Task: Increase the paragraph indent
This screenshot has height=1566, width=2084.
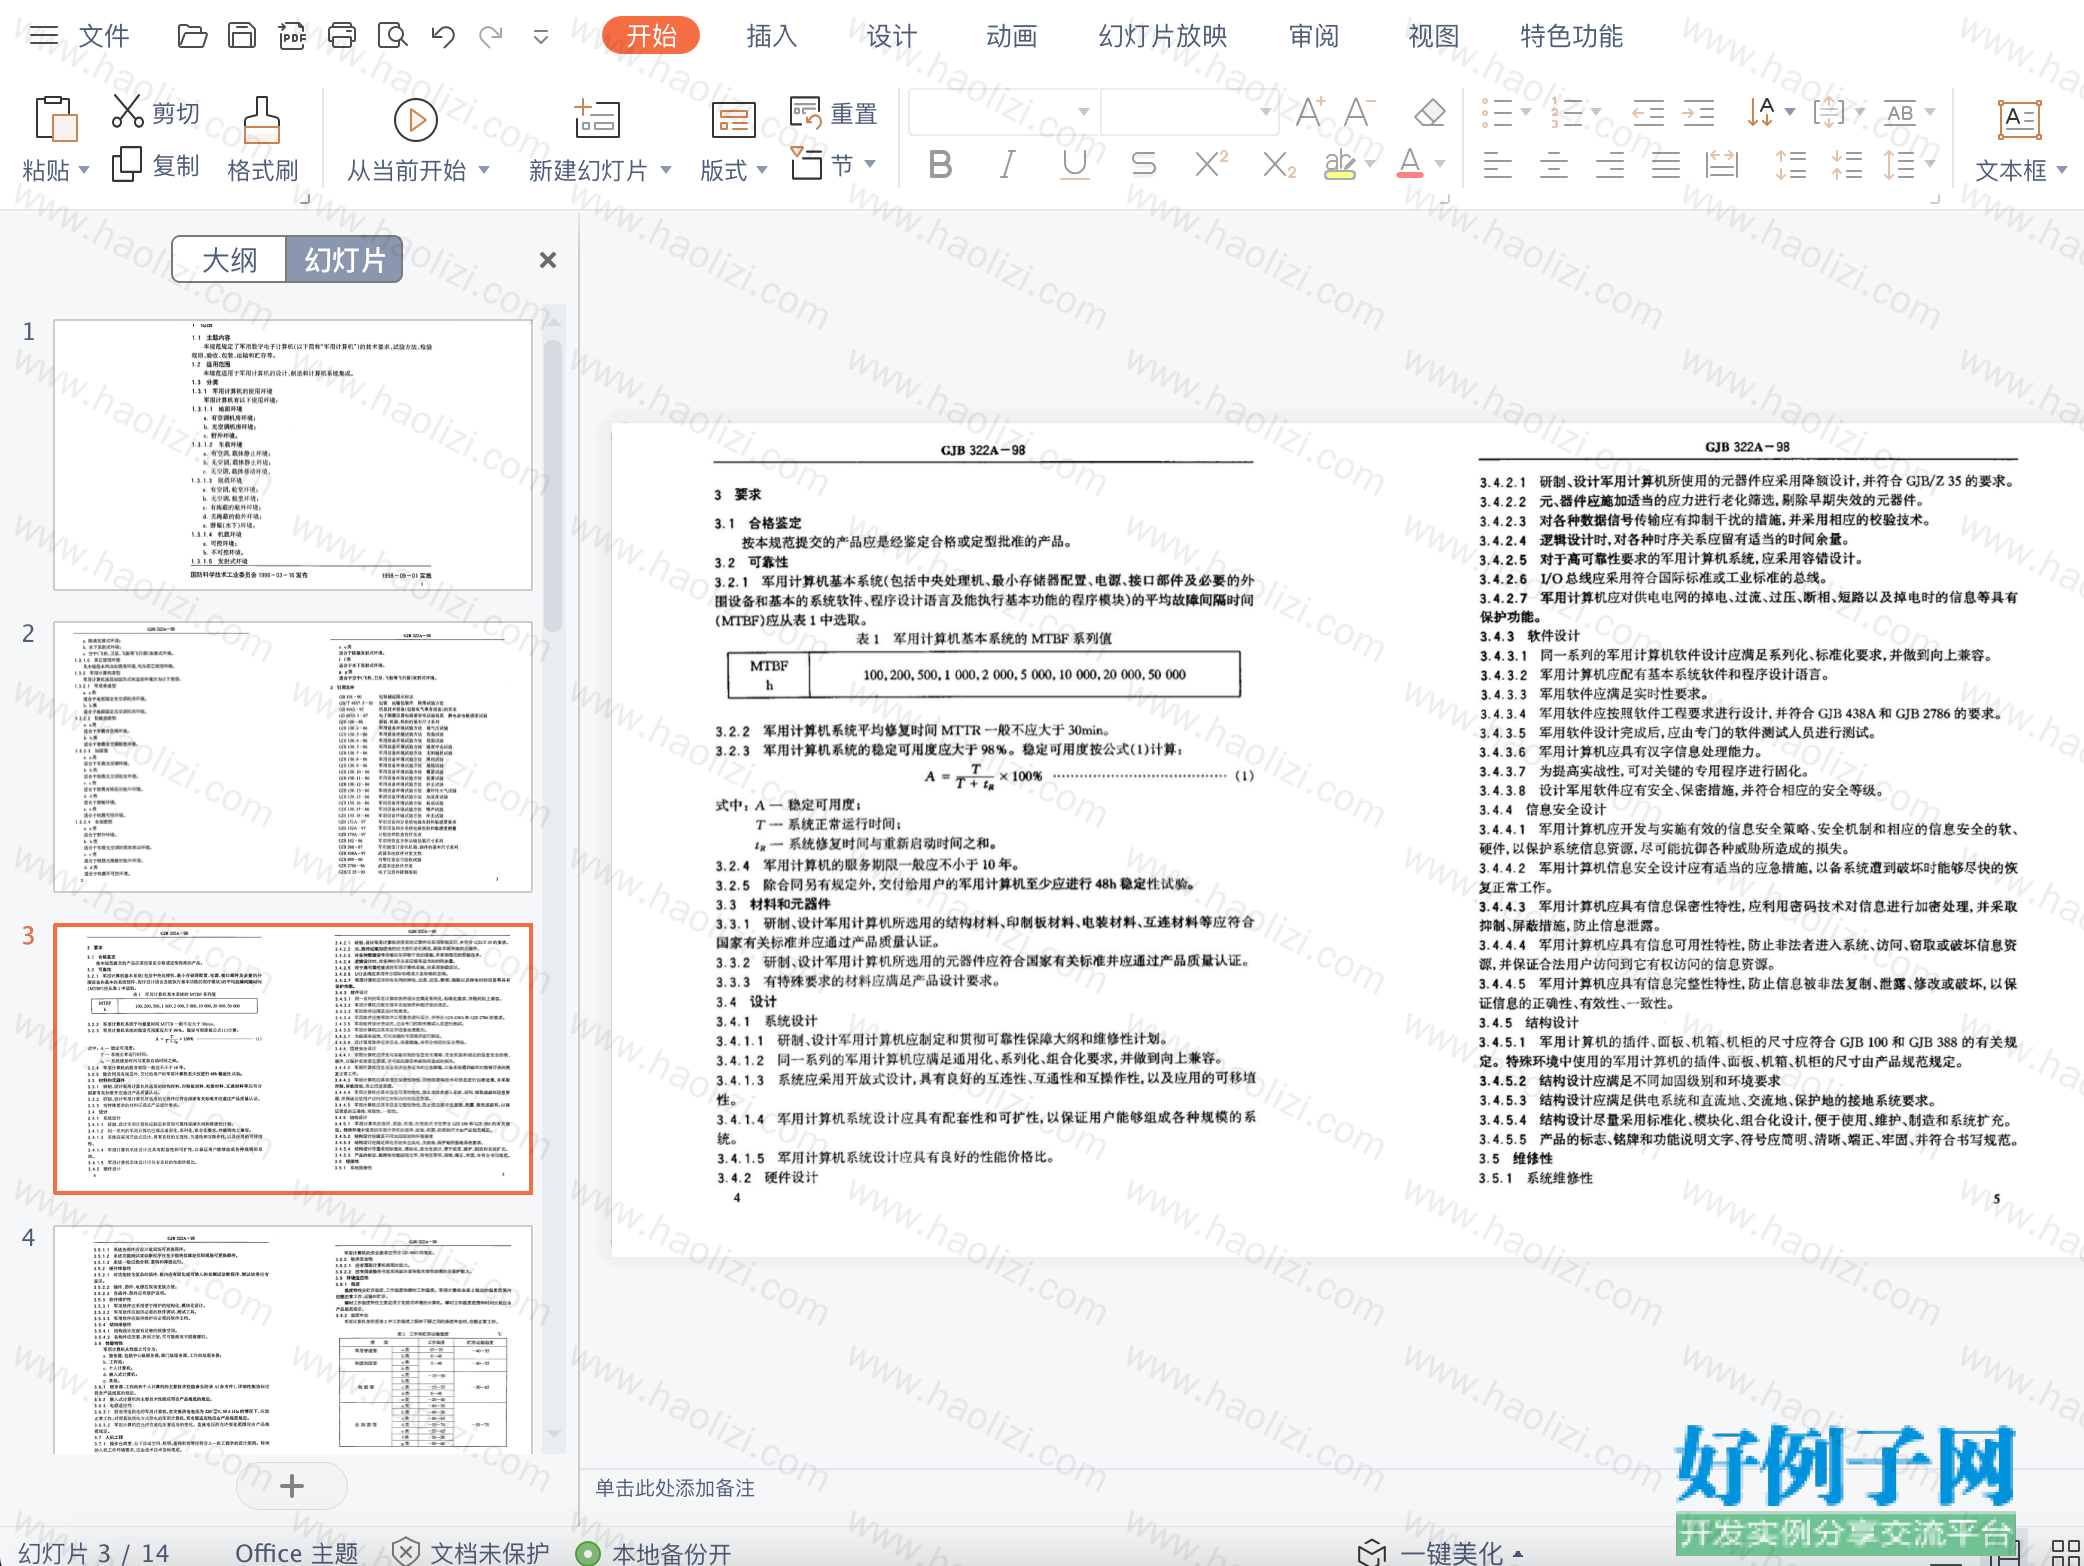Action: (x=1698, y=112)
